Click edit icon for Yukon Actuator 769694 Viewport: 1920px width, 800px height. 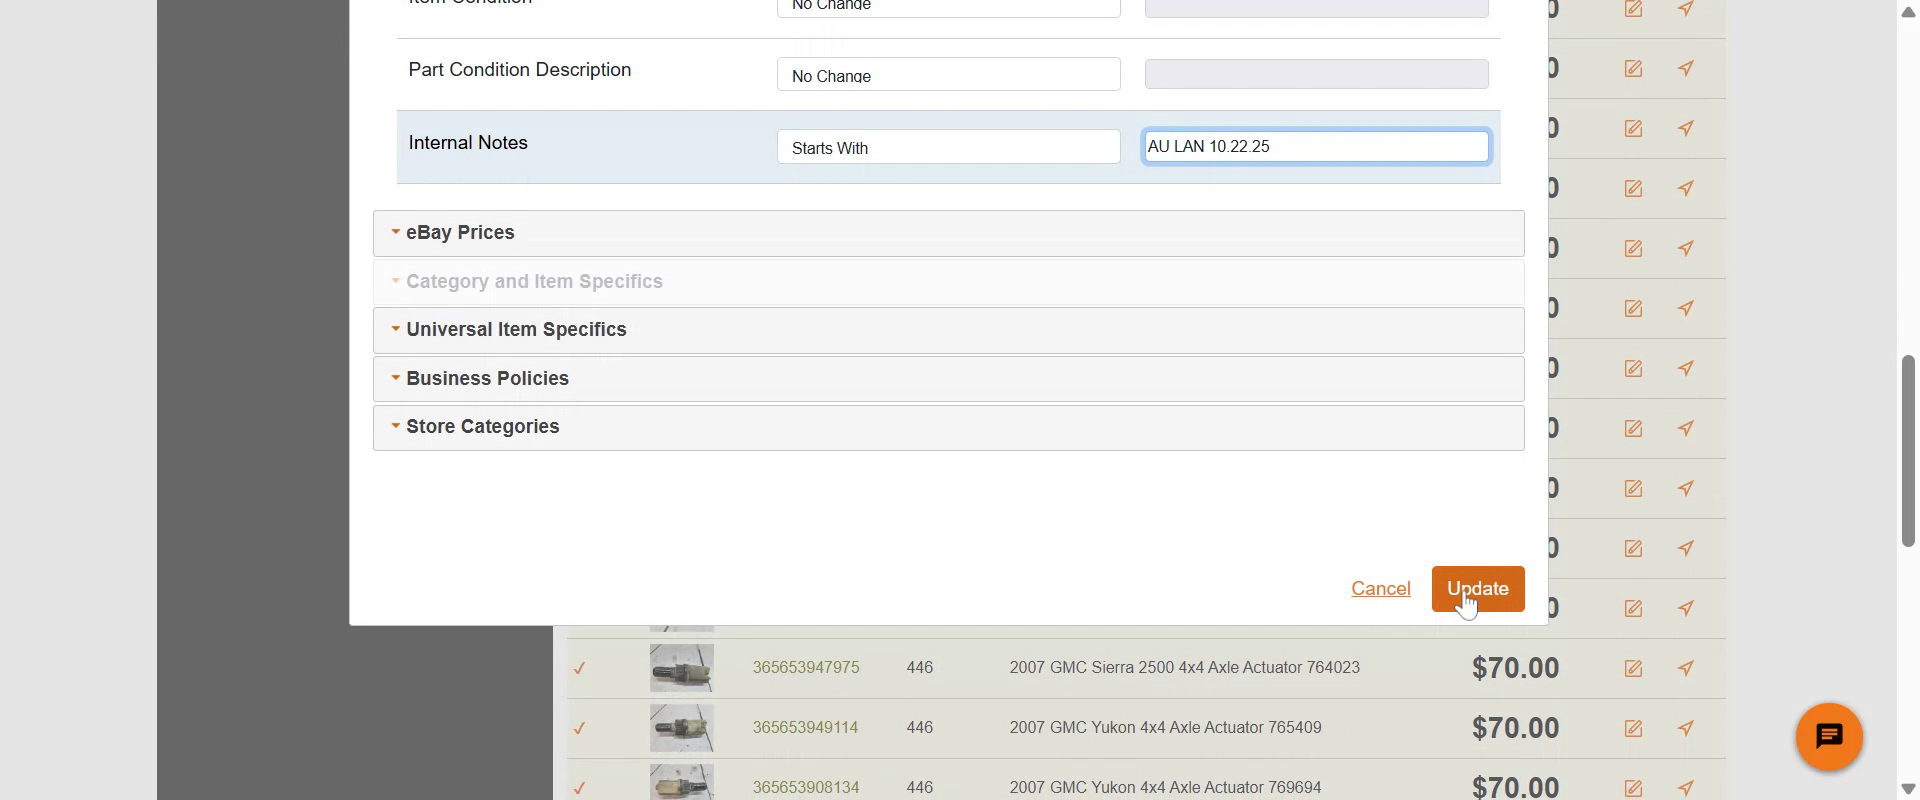point(1633,788)
